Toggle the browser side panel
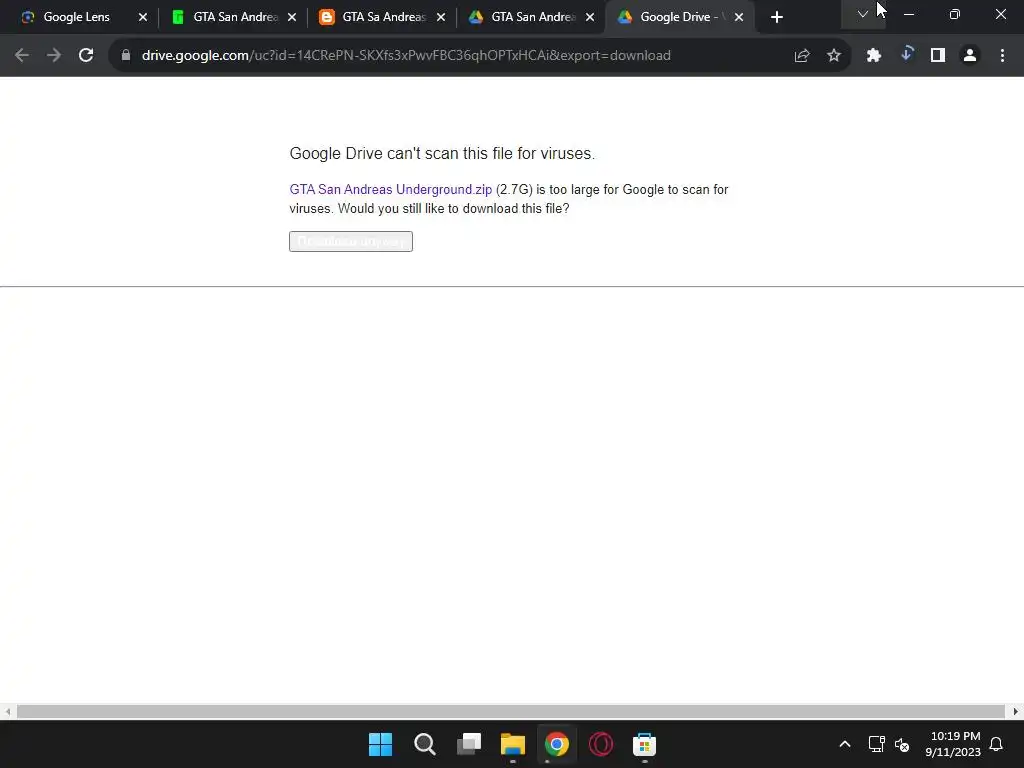Image resolution: width=1024 pixels, height=768 pixels. coord(938,56)
